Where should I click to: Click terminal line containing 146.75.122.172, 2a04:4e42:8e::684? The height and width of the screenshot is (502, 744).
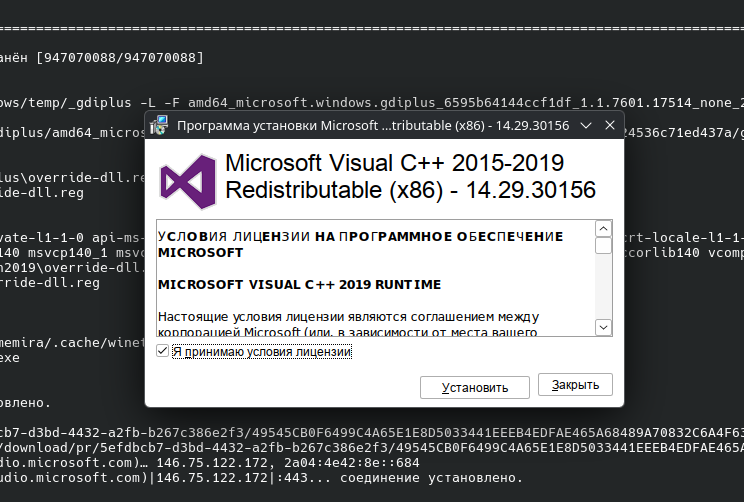(x=210, y=463)
